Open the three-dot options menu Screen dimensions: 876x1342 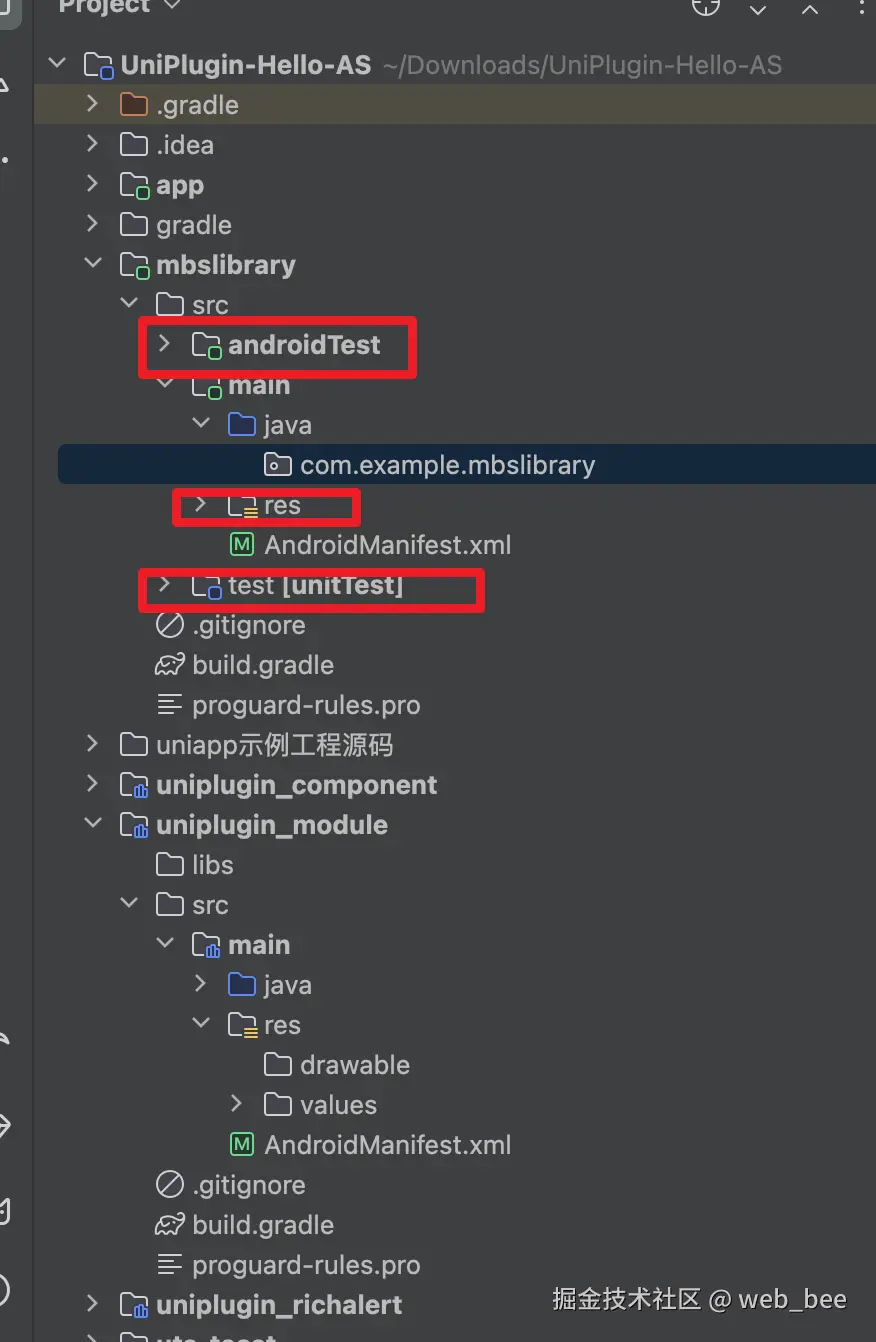click(864, 9)
